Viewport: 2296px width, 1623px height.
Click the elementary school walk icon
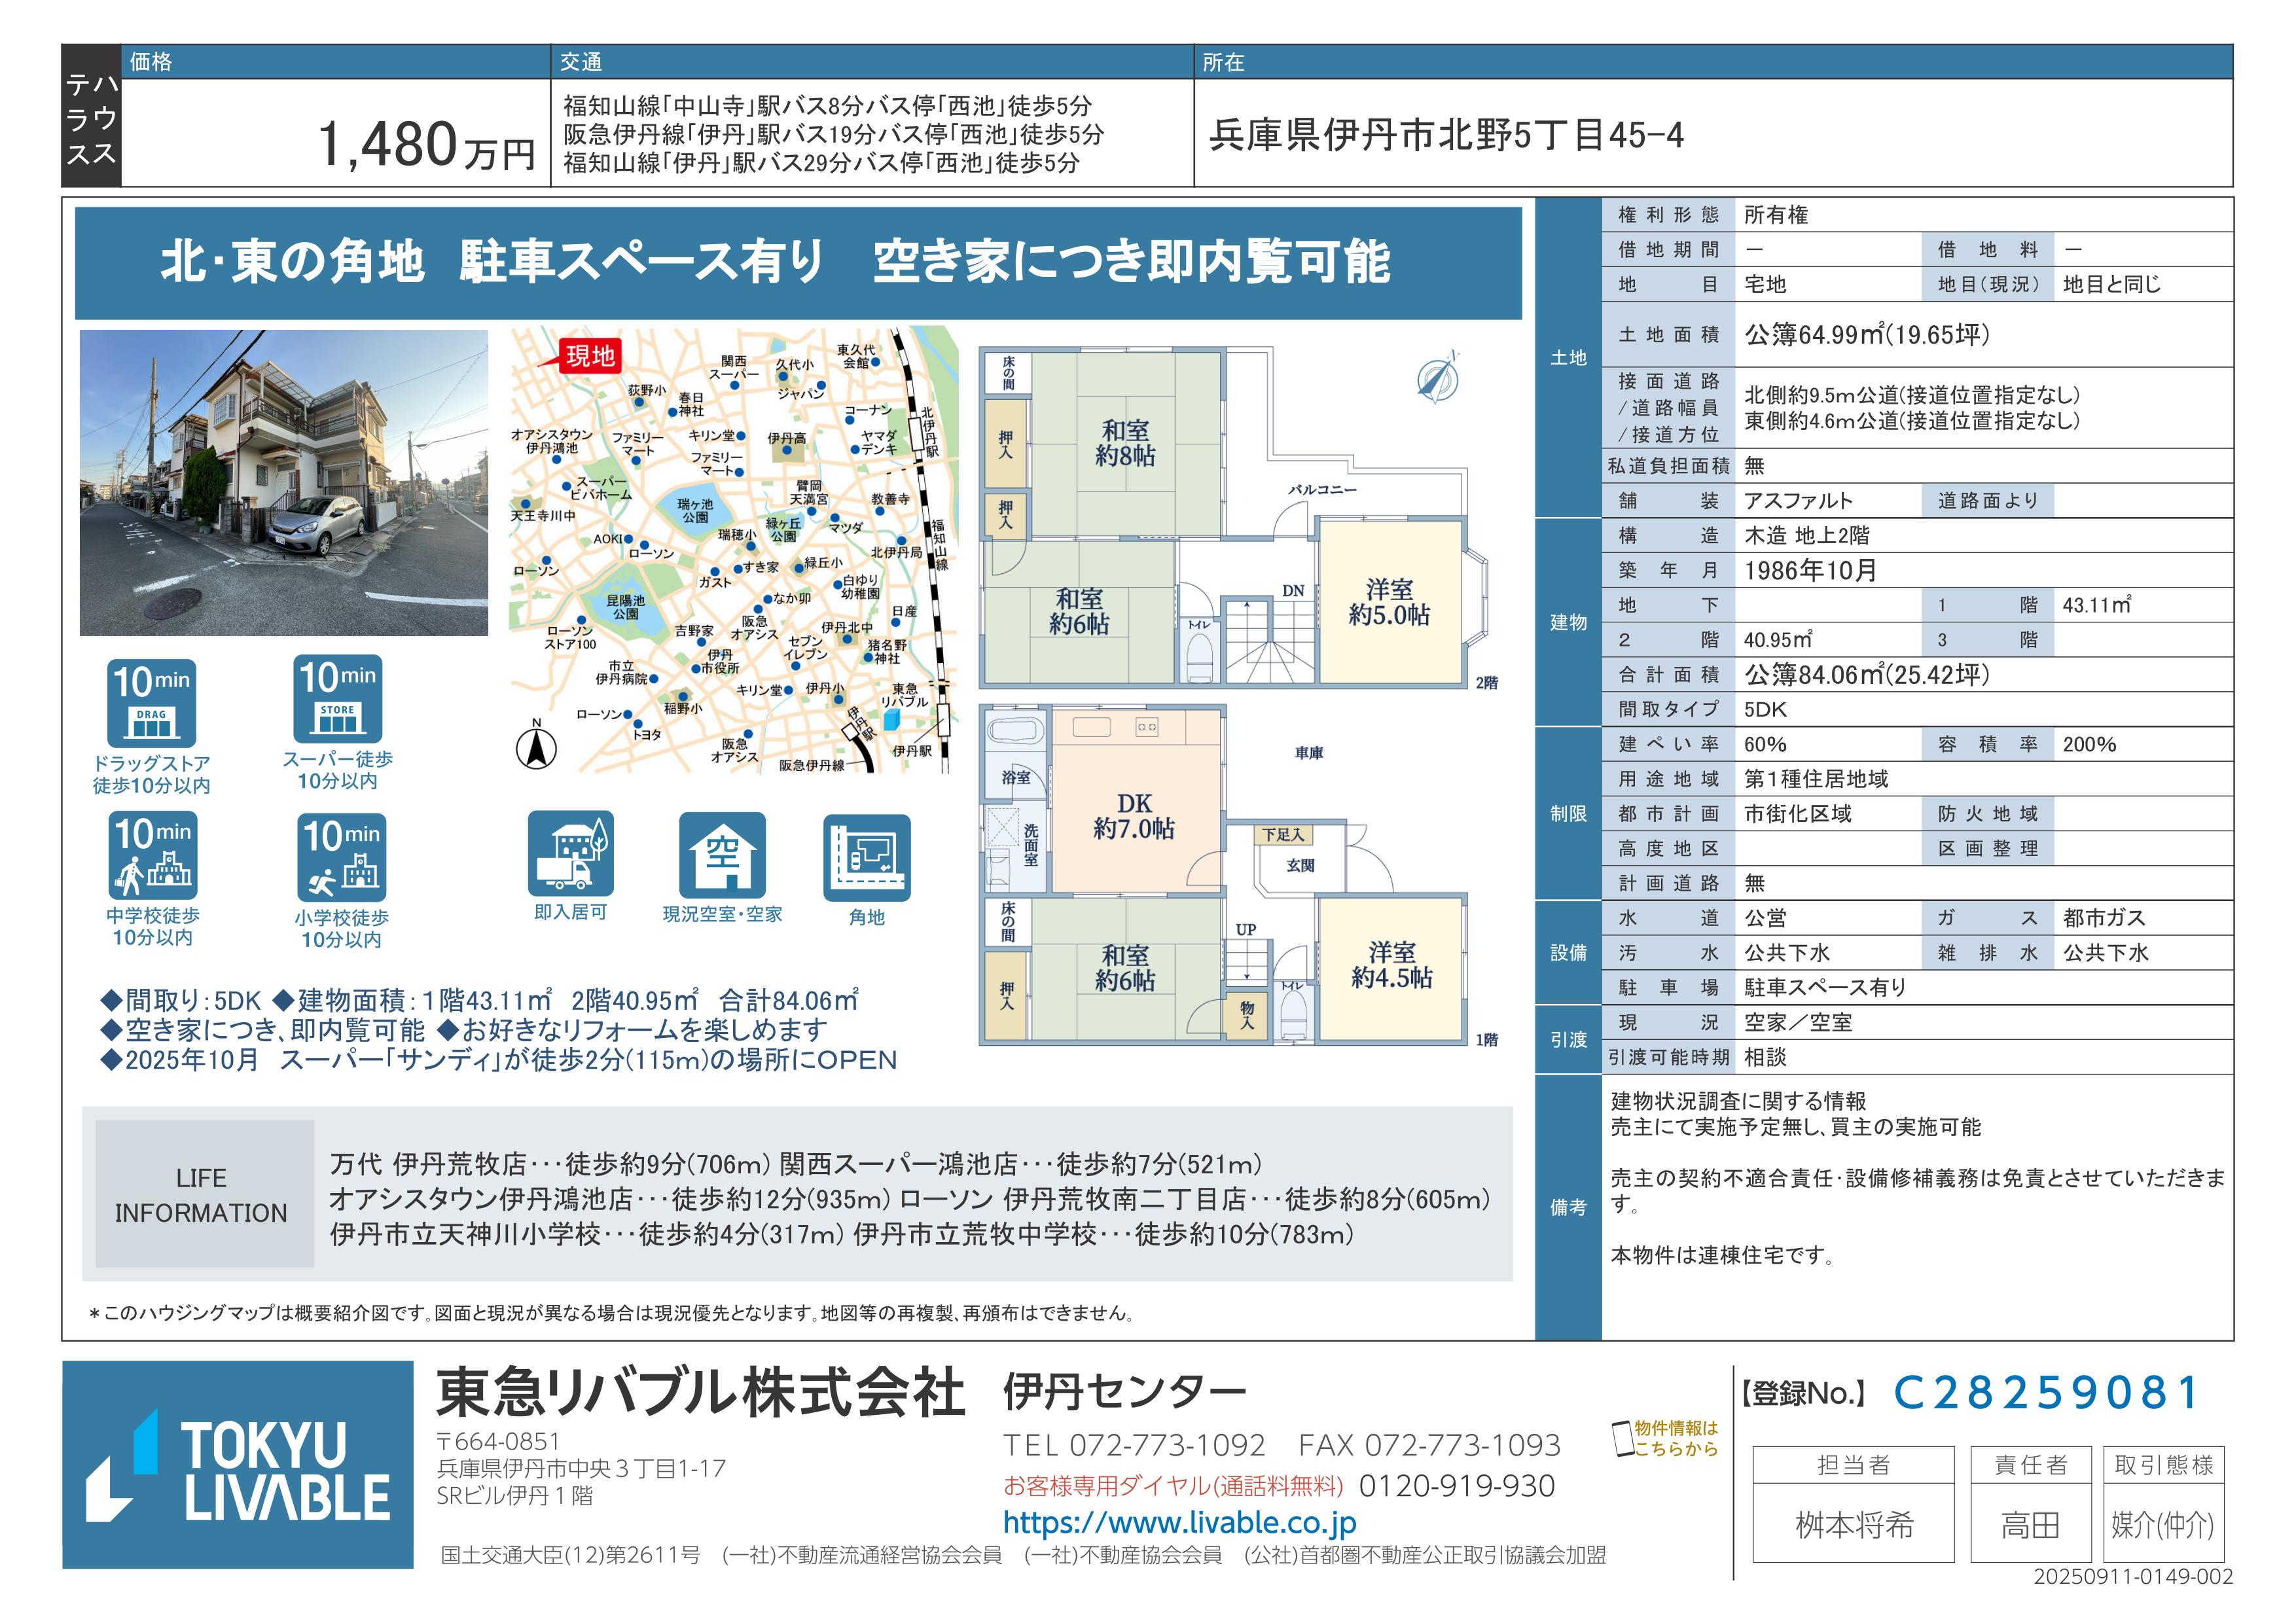(341, 858)
